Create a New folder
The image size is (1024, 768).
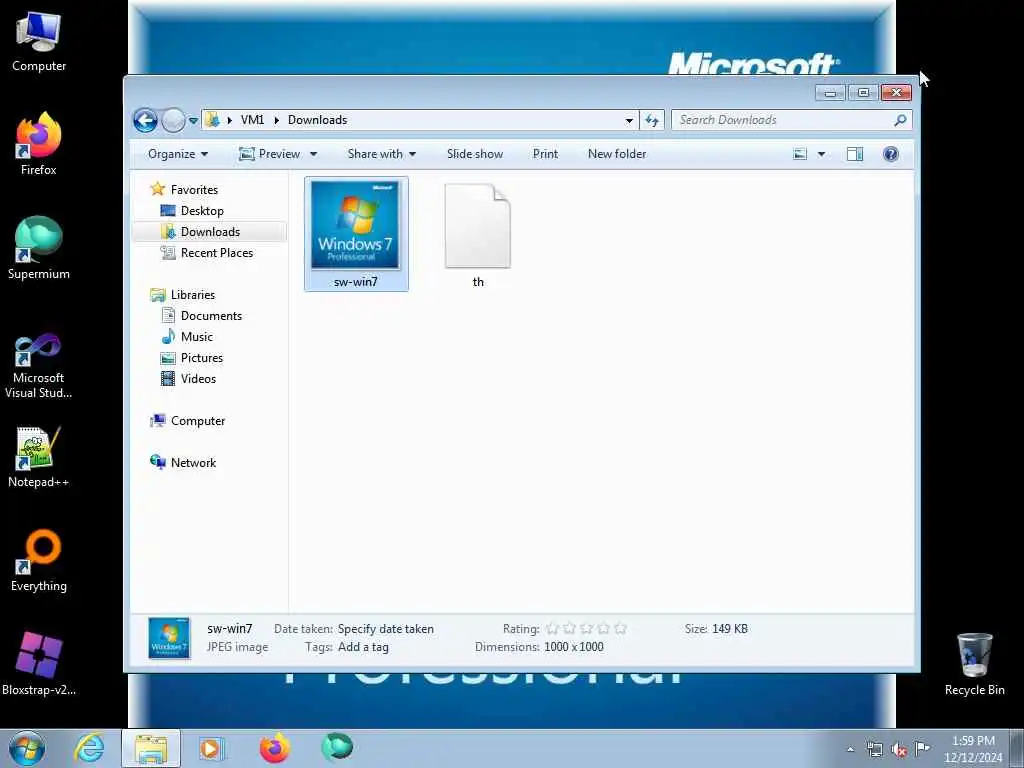click(x=616, y=154)
